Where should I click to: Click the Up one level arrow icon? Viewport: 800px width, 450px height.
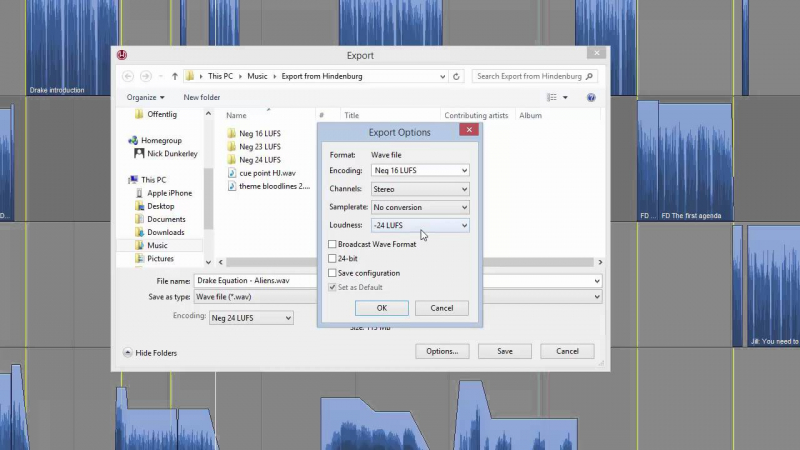click(174, 76)
